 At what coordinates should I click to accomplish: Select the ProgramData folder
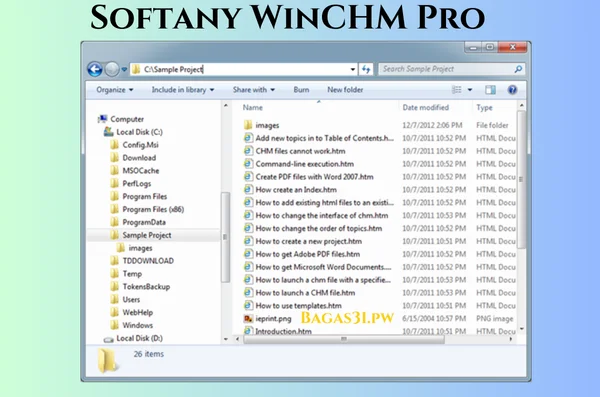click(138, 222)
